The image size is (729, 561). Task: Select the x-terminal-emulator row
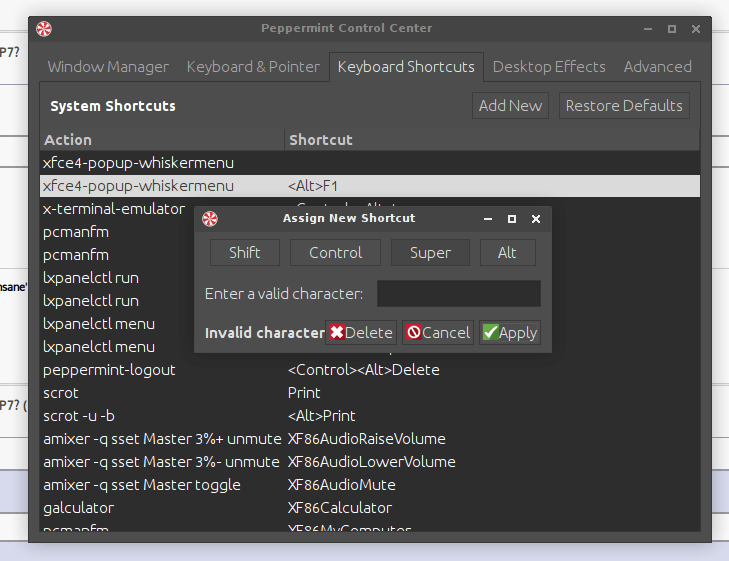pyautogui.click(x=114, y=209)
